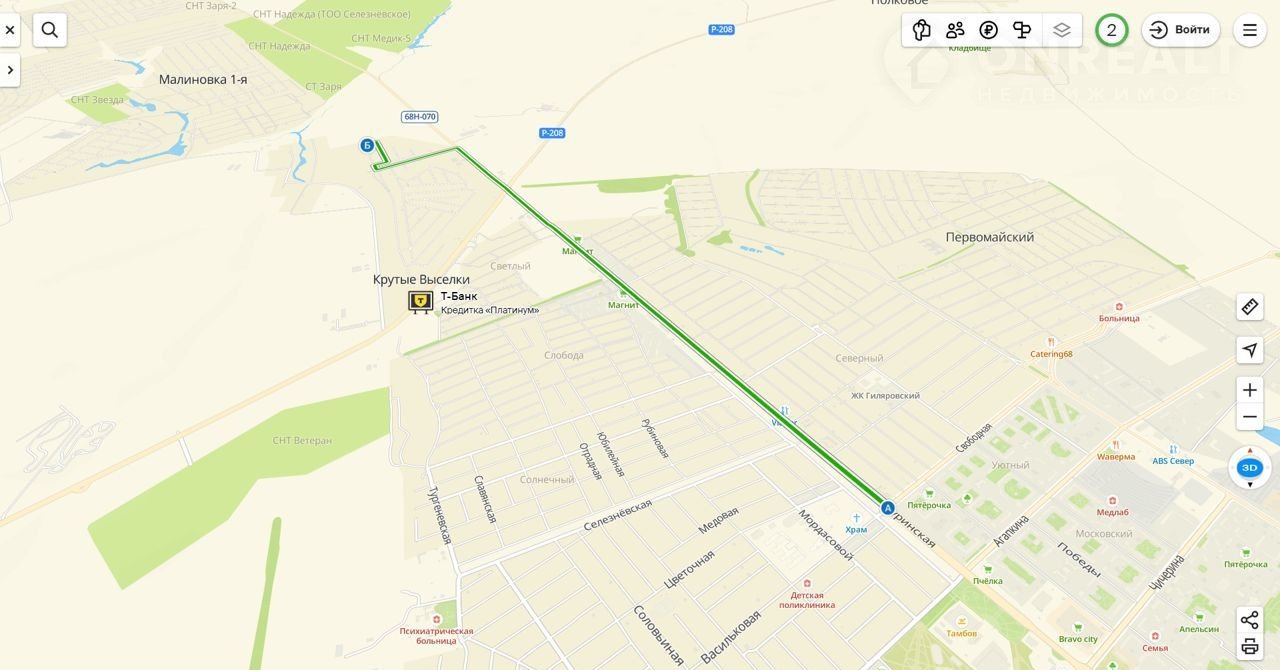Select the signpost layer icon
This screenshot has height=670, width=1280.
point(1022,30)
